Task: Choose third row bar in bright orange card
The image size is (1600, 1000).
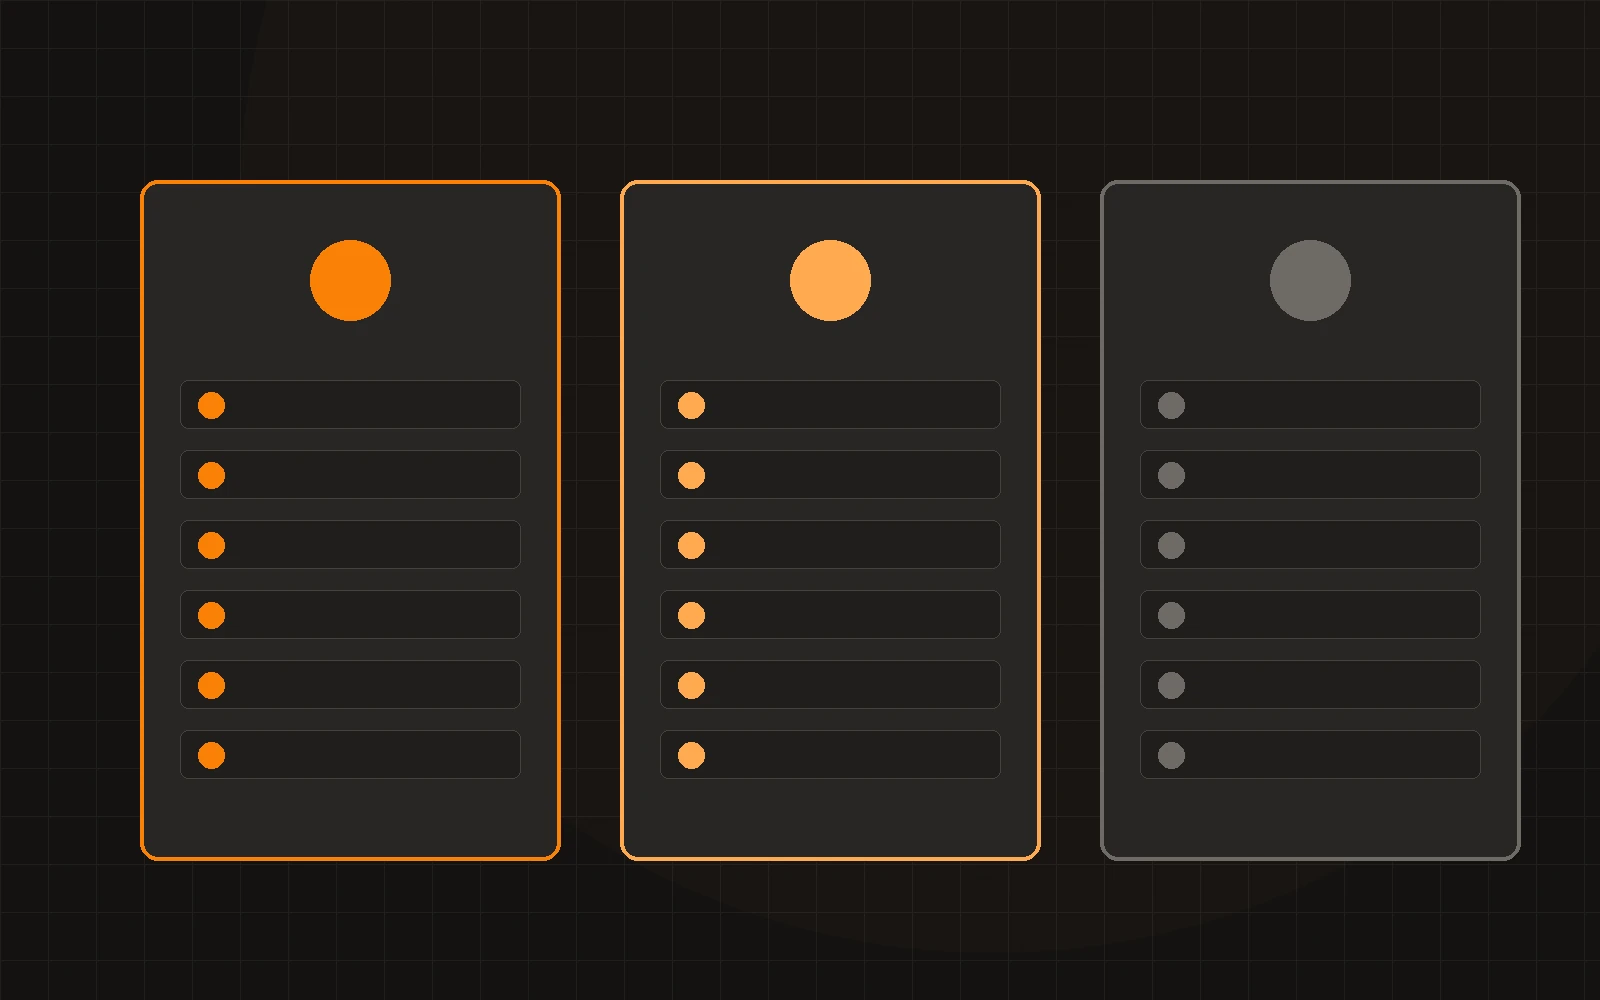Action: tap(350, 544)
